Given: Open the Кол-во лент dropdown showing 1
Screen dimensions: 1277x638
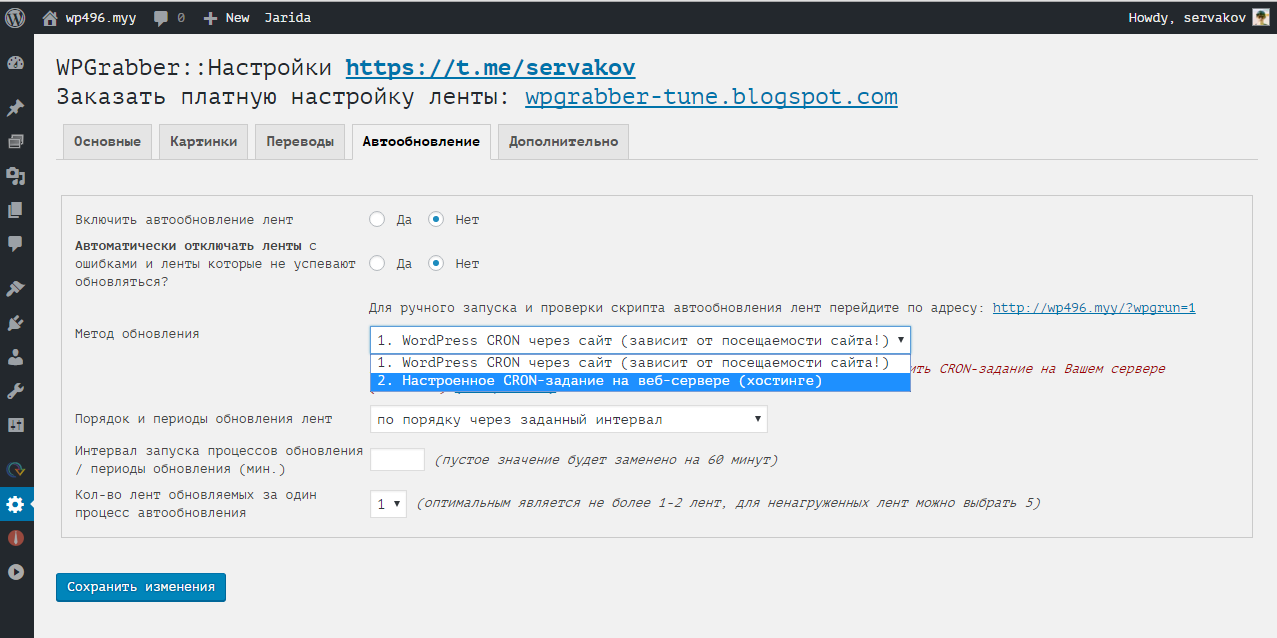Looking at the screenshot, I should tap(388, 504).
